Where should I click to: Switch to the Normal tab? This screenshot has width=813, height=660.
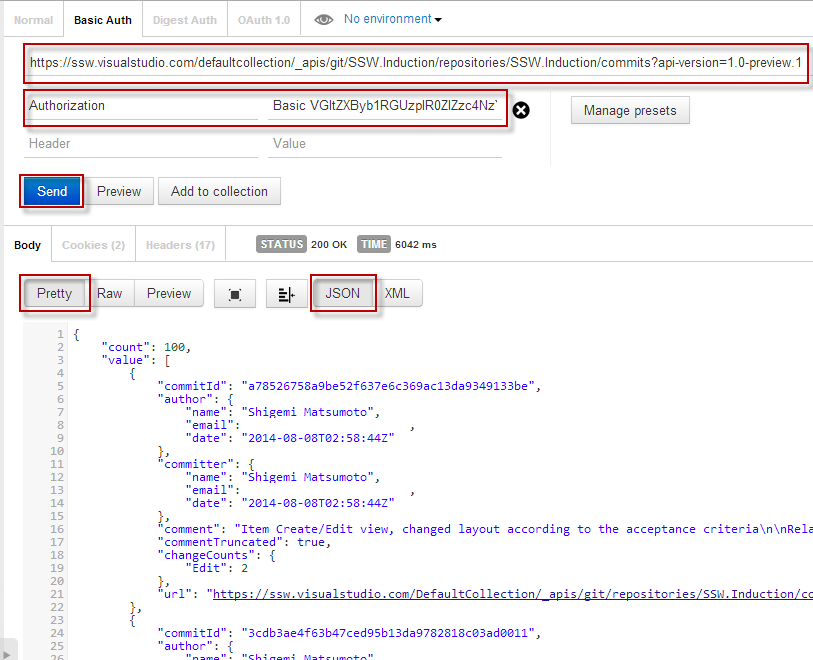point(33,20)
